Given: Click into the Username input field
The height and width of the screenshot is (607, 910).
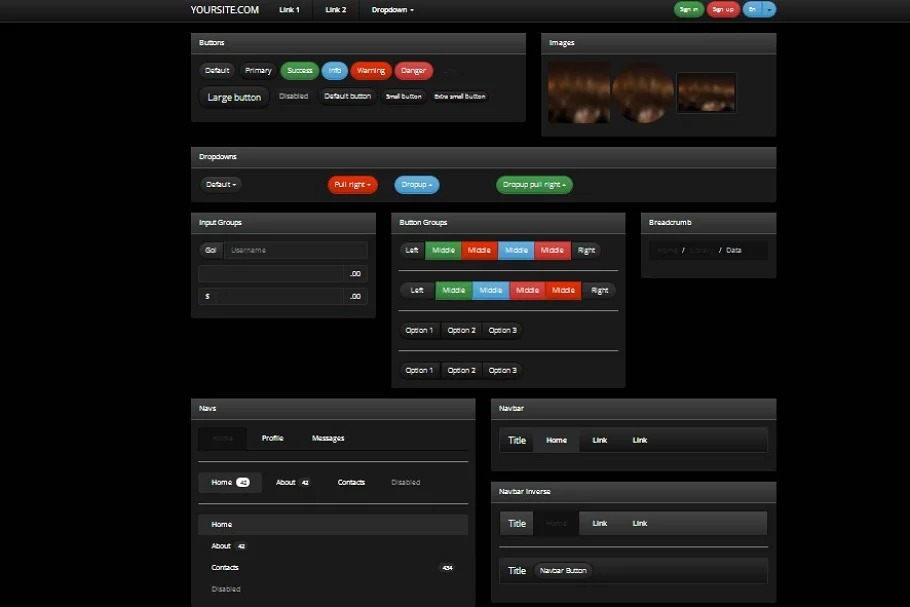Looking at the screenshot, I should point(295,250).
